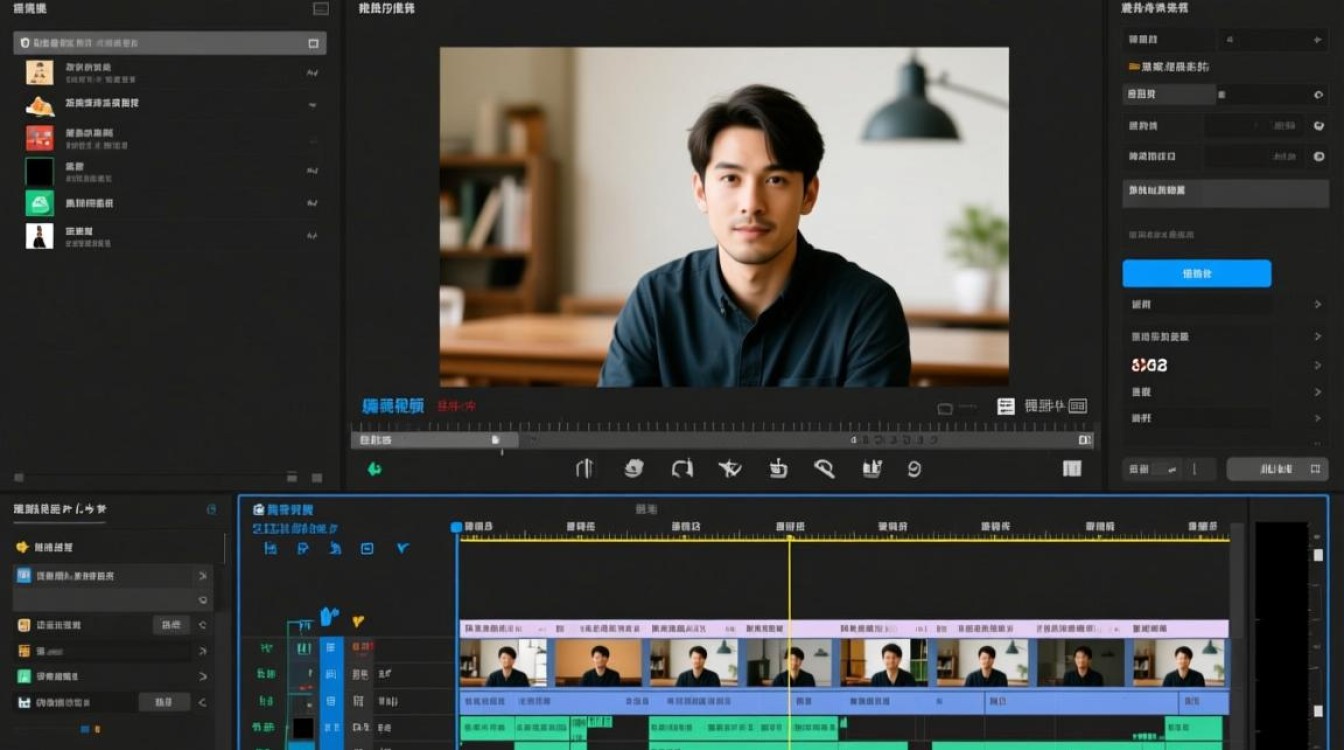Select the lower-left panel's underlined title tab
The image size is (1344, 750).
[60, 509]
